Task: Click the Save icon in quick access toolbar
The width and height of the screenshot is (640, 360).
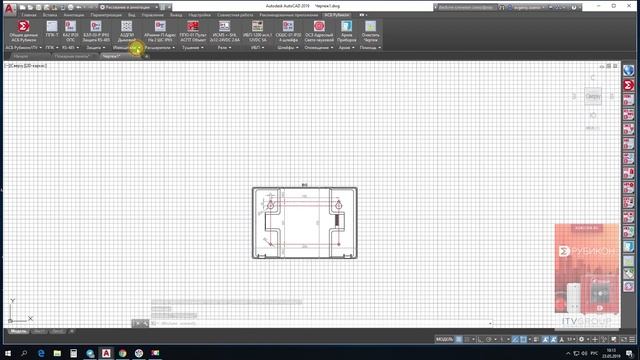Action: pyautogui.click(x=38, y=7)
